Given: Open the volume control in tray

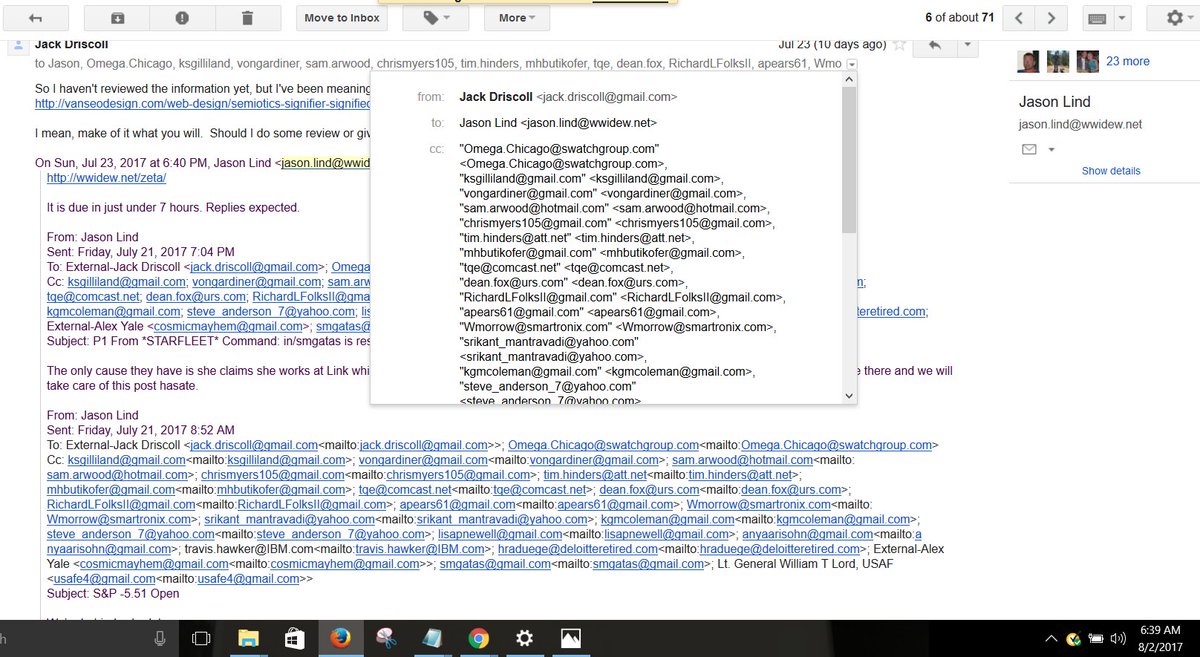Looking at the screenshot, I should tap(1119, 638).
